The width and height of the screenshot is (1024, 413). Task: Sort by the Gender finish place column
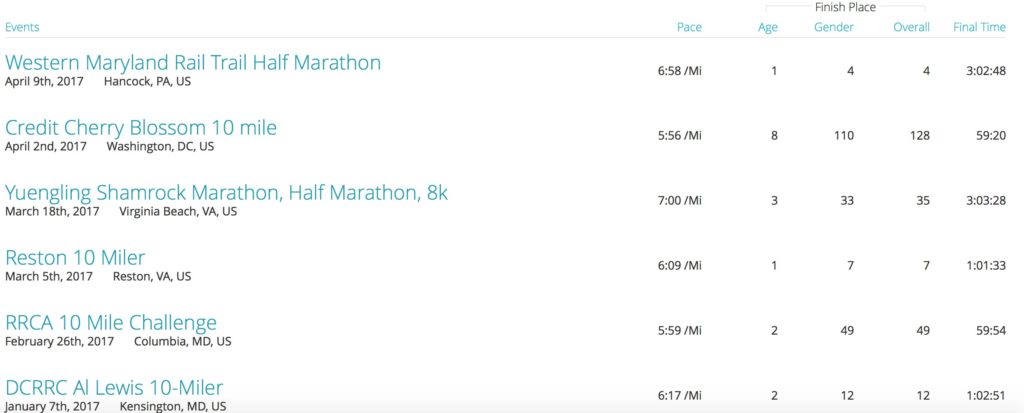point(834,27)
